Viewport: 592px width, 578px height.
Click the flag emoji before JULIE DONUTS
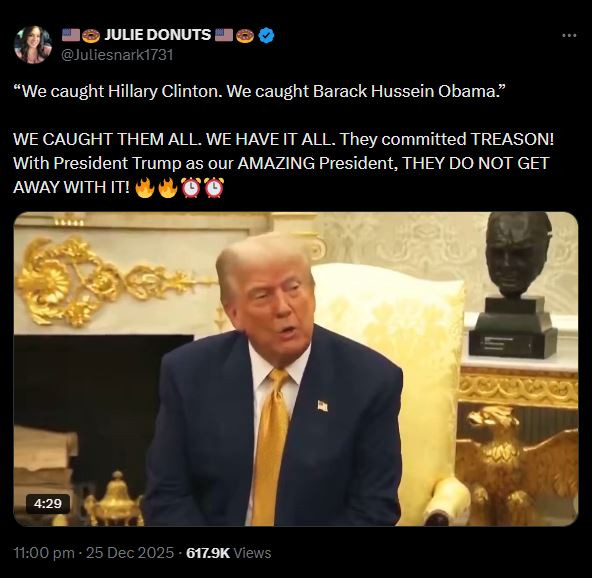[x=71, y=35]
